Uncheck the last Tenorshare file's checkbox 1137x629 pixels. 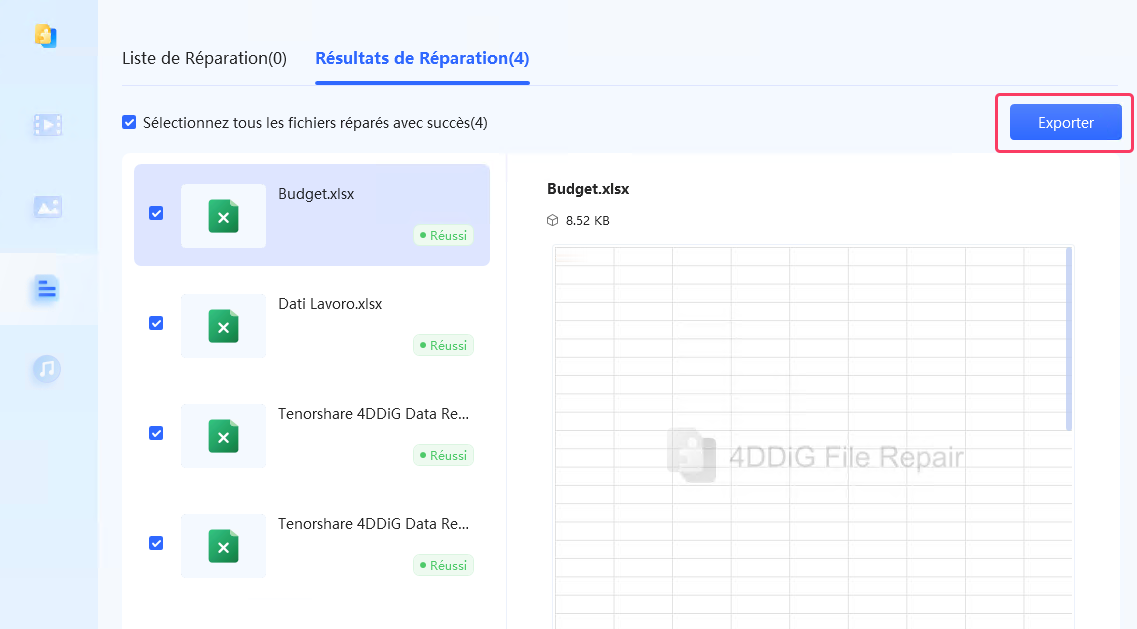tap(156, 543)
